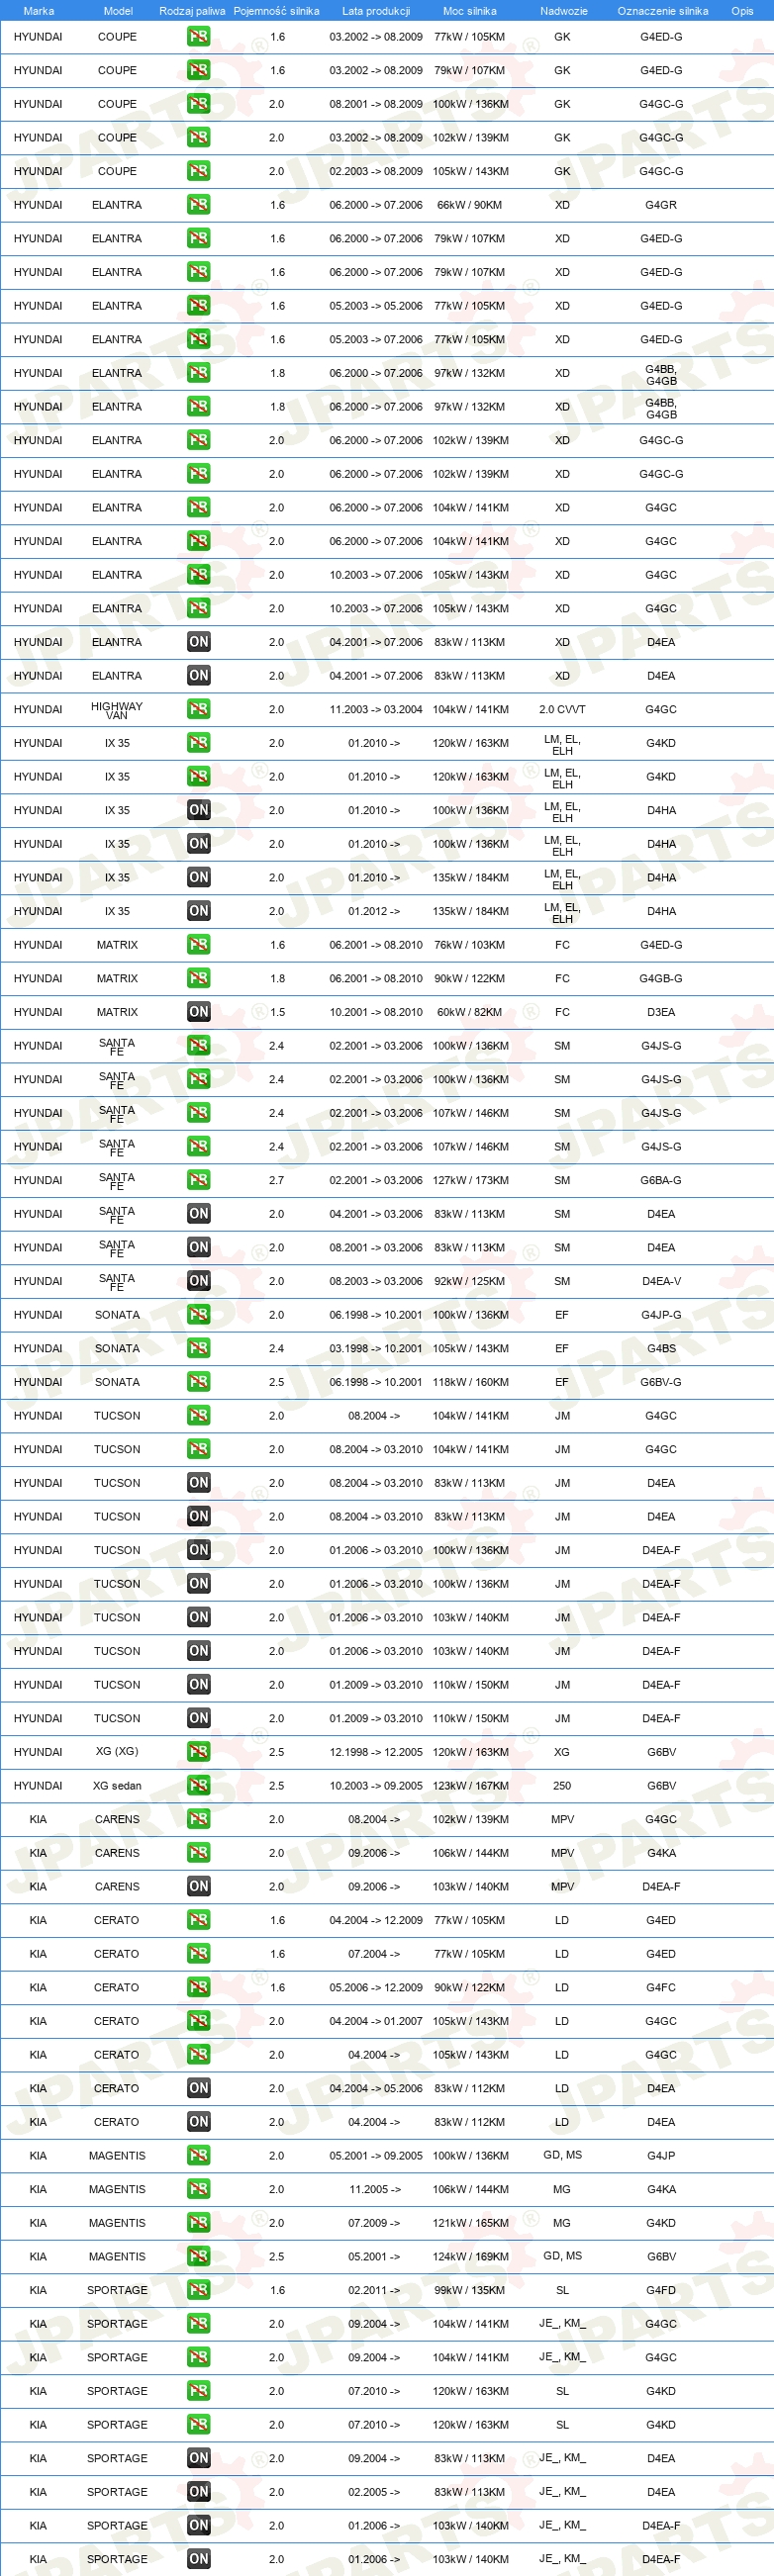Click petrol icon for SONATA 2.0 row
The height and width of the screenshot is (2576, 774).
(x=198, y=1315)
